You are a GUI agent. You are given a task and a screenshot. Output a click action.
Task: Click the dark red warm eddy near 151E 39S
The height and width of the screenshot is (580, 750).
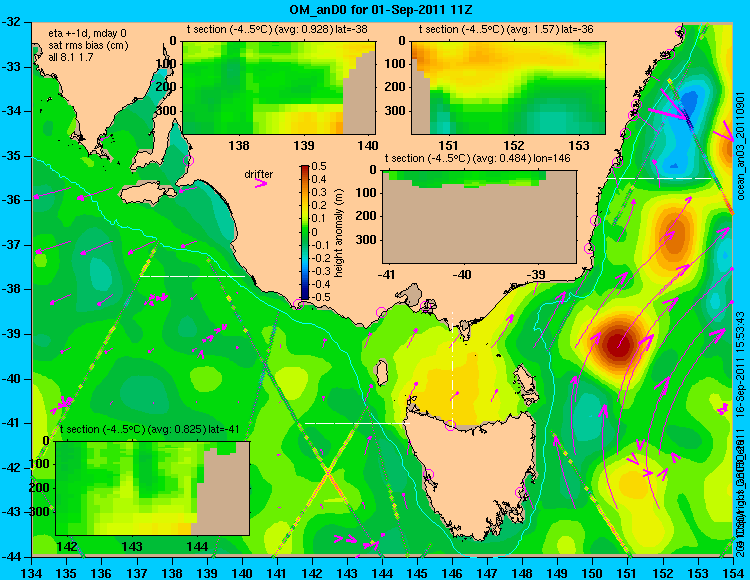618,344
